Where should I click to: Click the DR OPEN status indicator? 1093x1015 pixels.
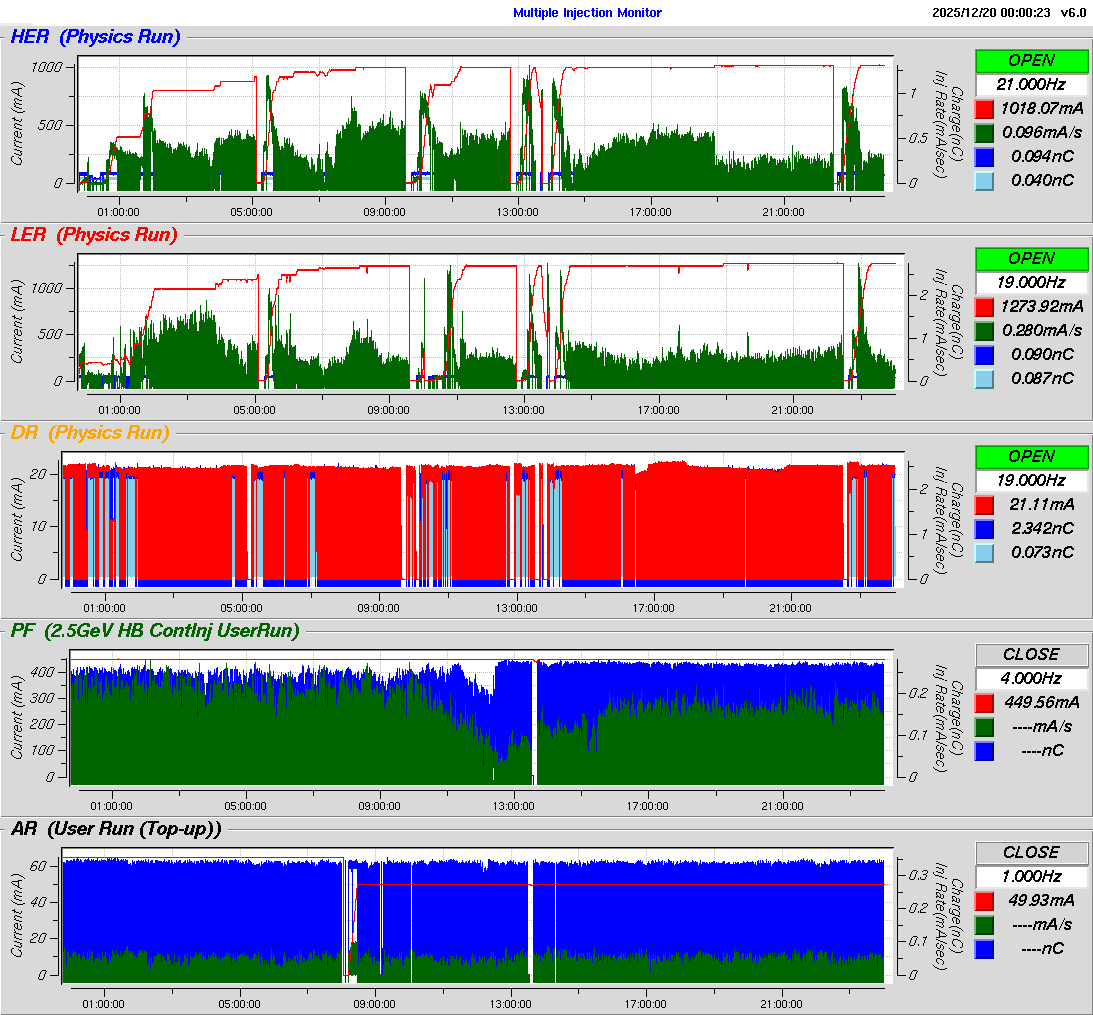pyautogui.click(x=1031, y=456)
